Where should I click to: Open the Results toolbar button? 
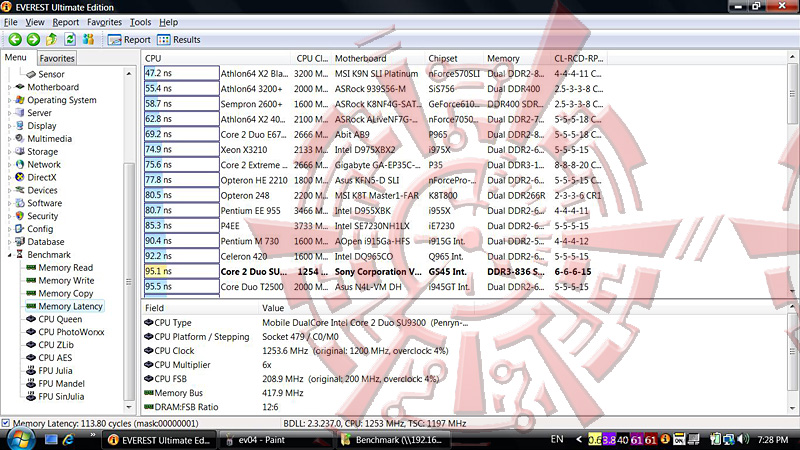point(179,40)
